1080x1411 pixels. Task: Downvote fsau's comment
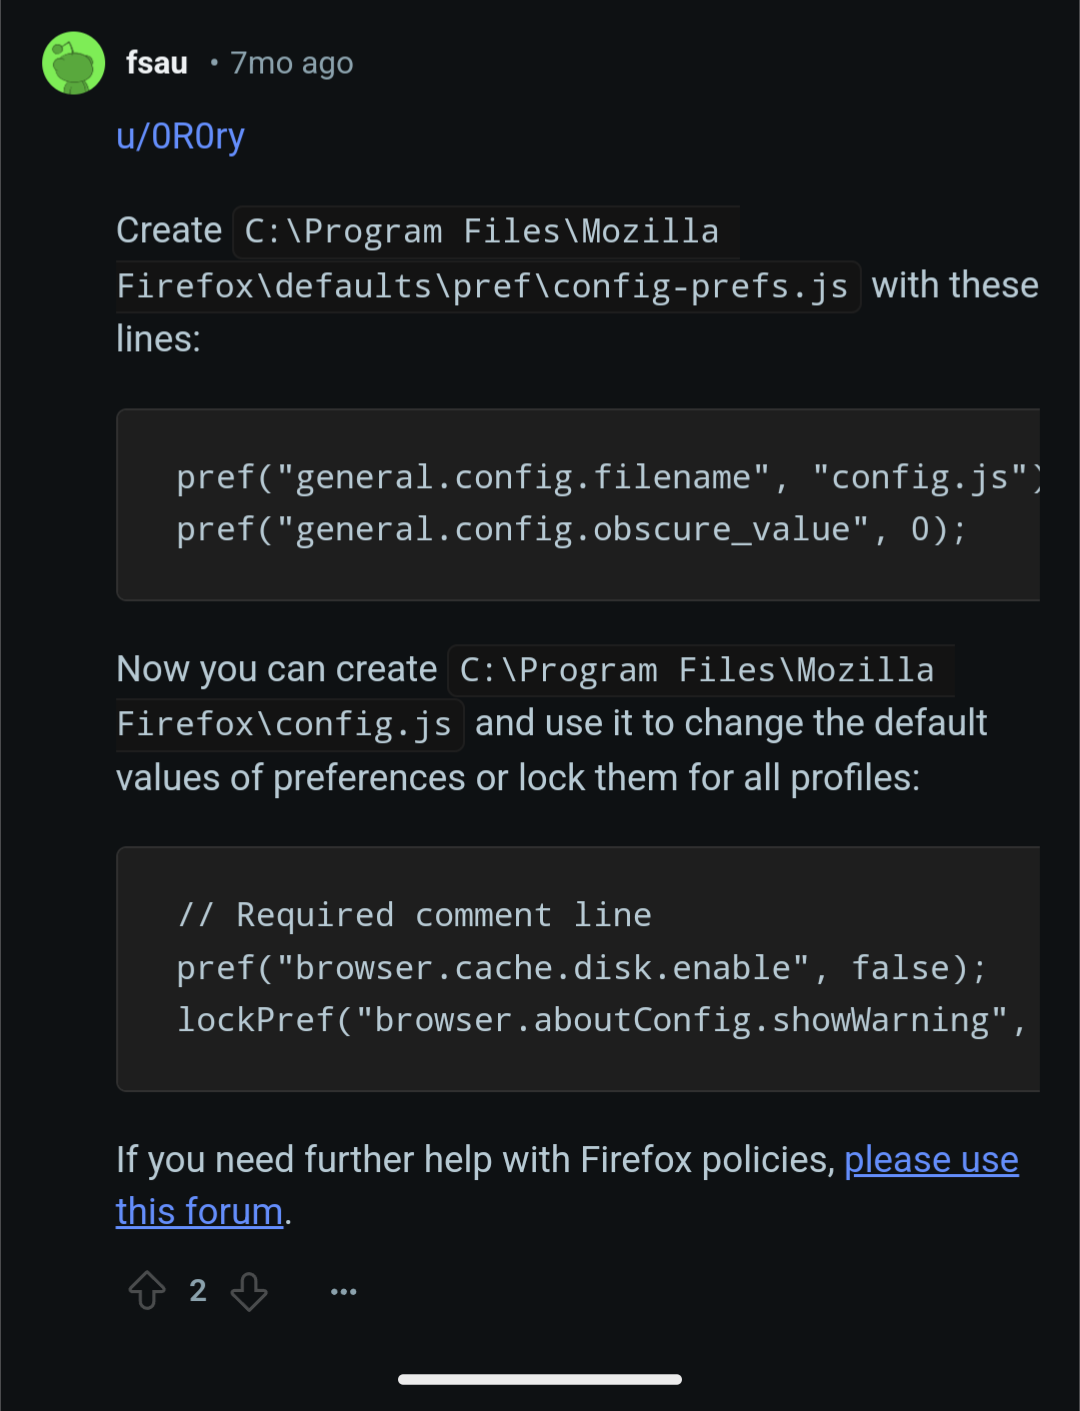pos(249,1291)
